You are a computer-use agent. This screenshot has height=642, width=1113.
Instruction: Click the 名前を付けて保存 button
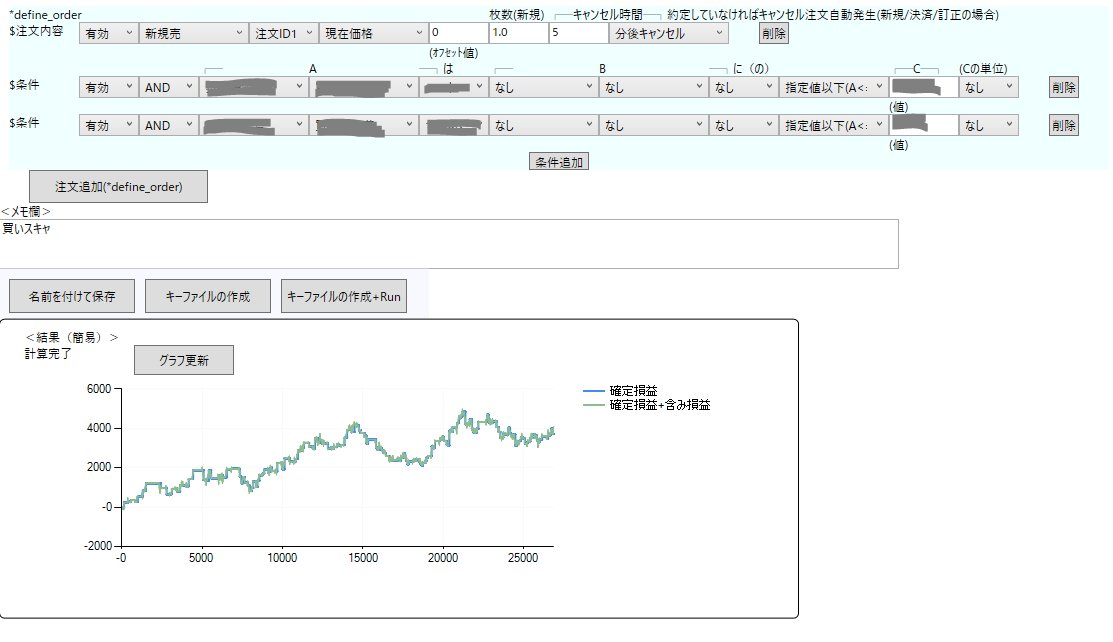tap(72, 296)
